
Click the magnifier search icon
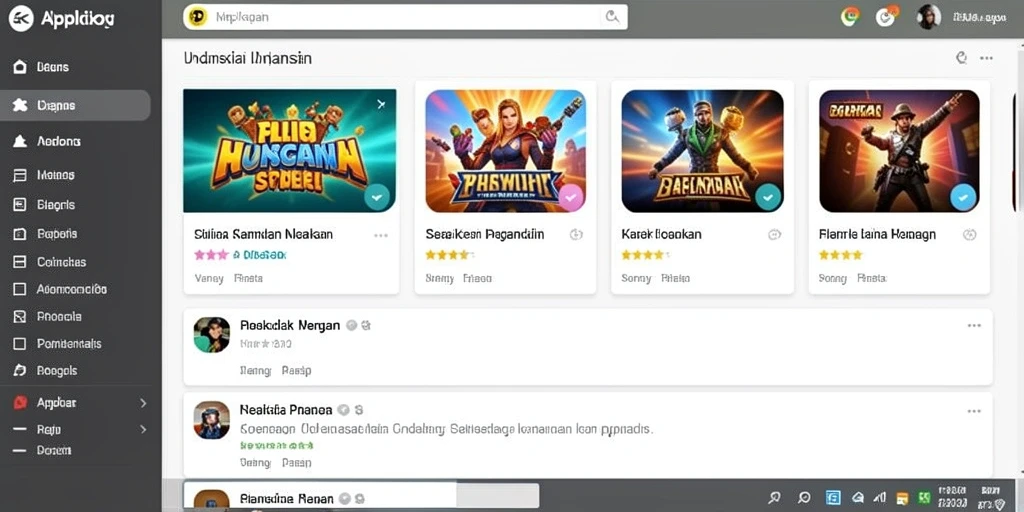pyautogui.click(x=612, y=17)
